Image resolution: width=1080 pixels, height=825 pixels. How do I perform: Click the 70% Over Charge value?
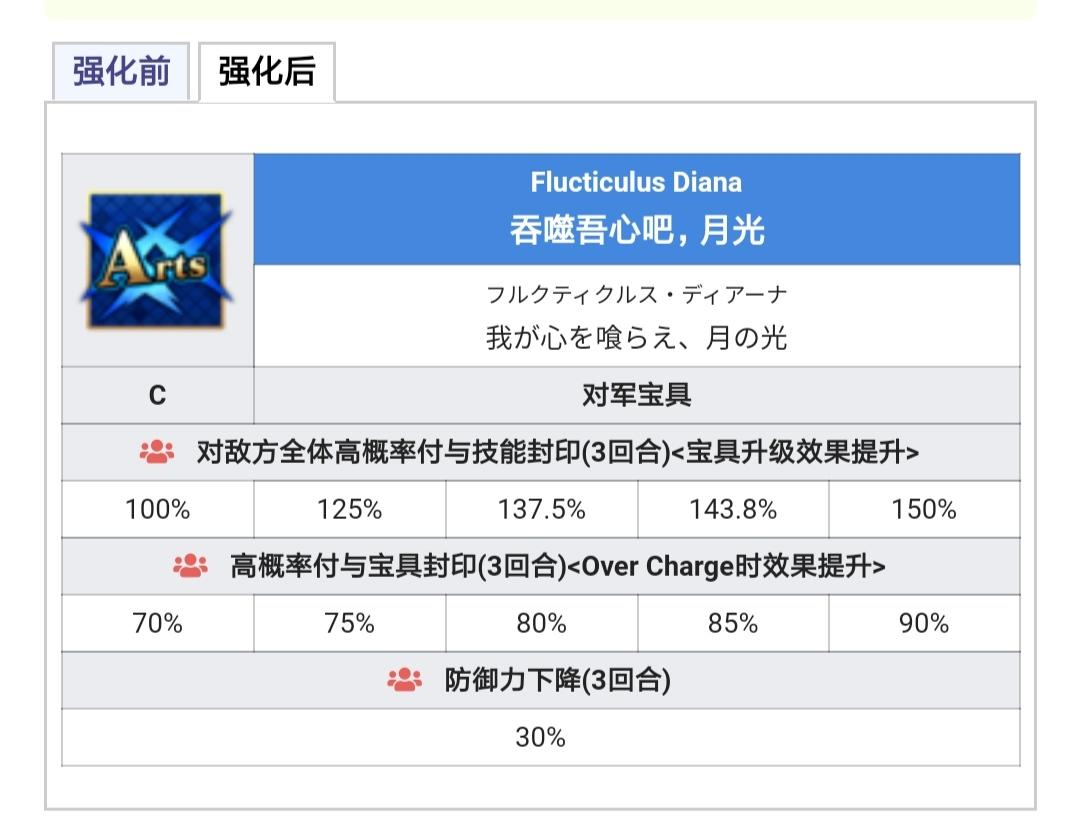click(157, 624)
